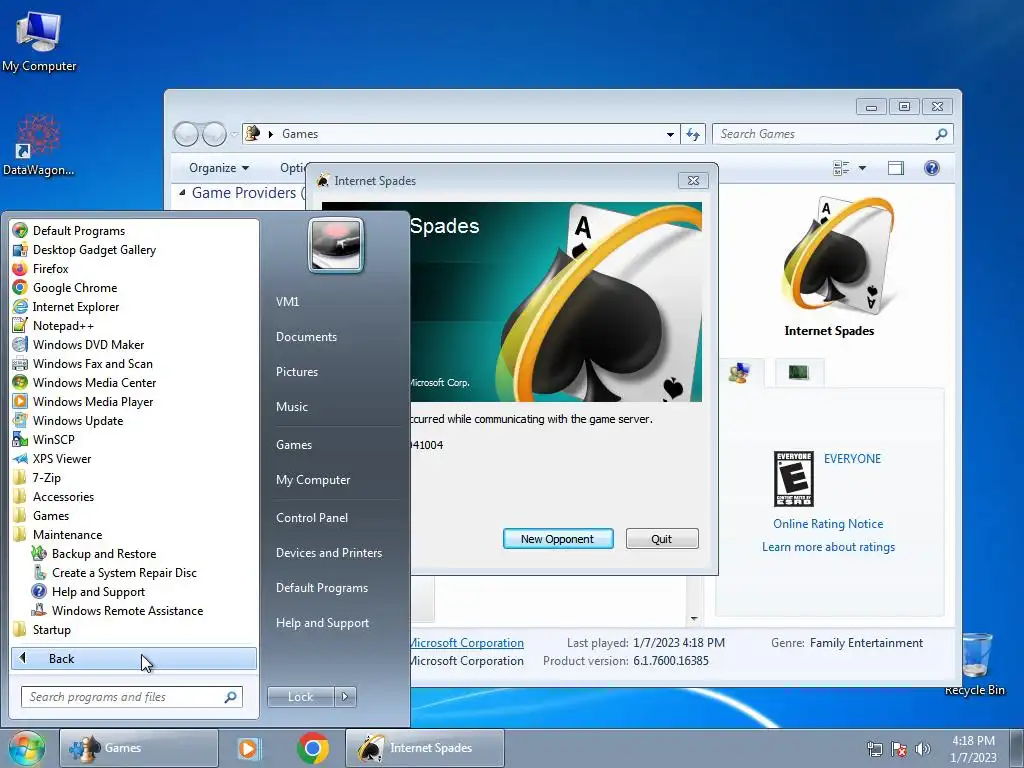The width and height of the screenshot is (1024, 768).
Task: Click Learn more about ratings link
Action: 828,547
